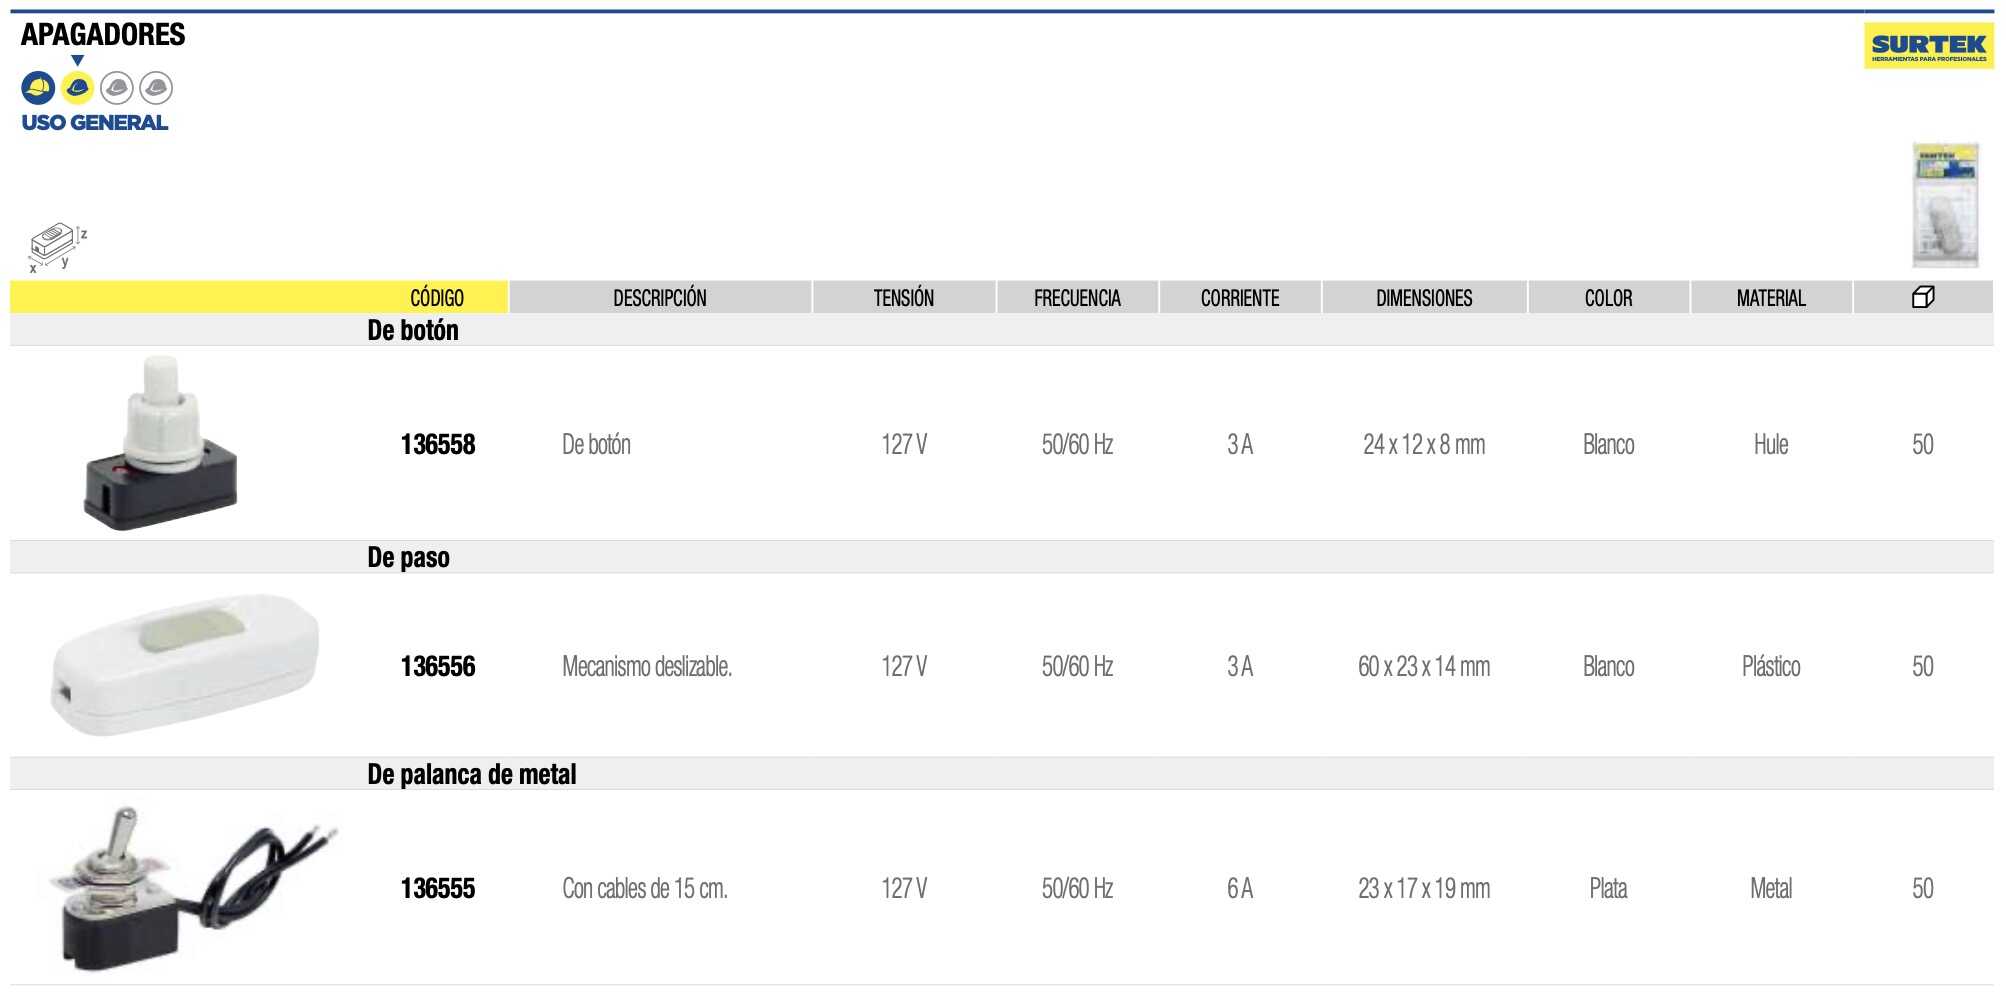The height and width of the screenshot is (996, 2006).
Task: Click the first blue helmet icon
Action: (x=38, y=88)
